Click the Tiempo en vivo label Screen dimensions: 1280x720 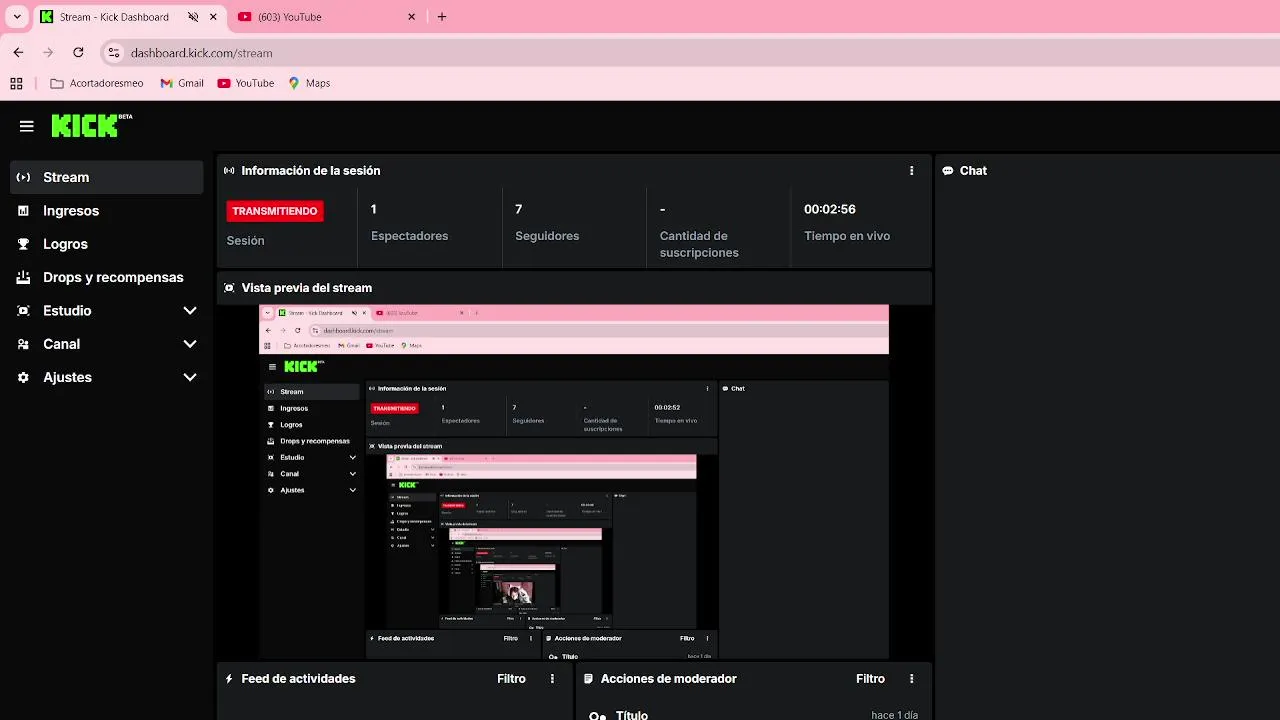pyautogui.click(x=847, y=236)
